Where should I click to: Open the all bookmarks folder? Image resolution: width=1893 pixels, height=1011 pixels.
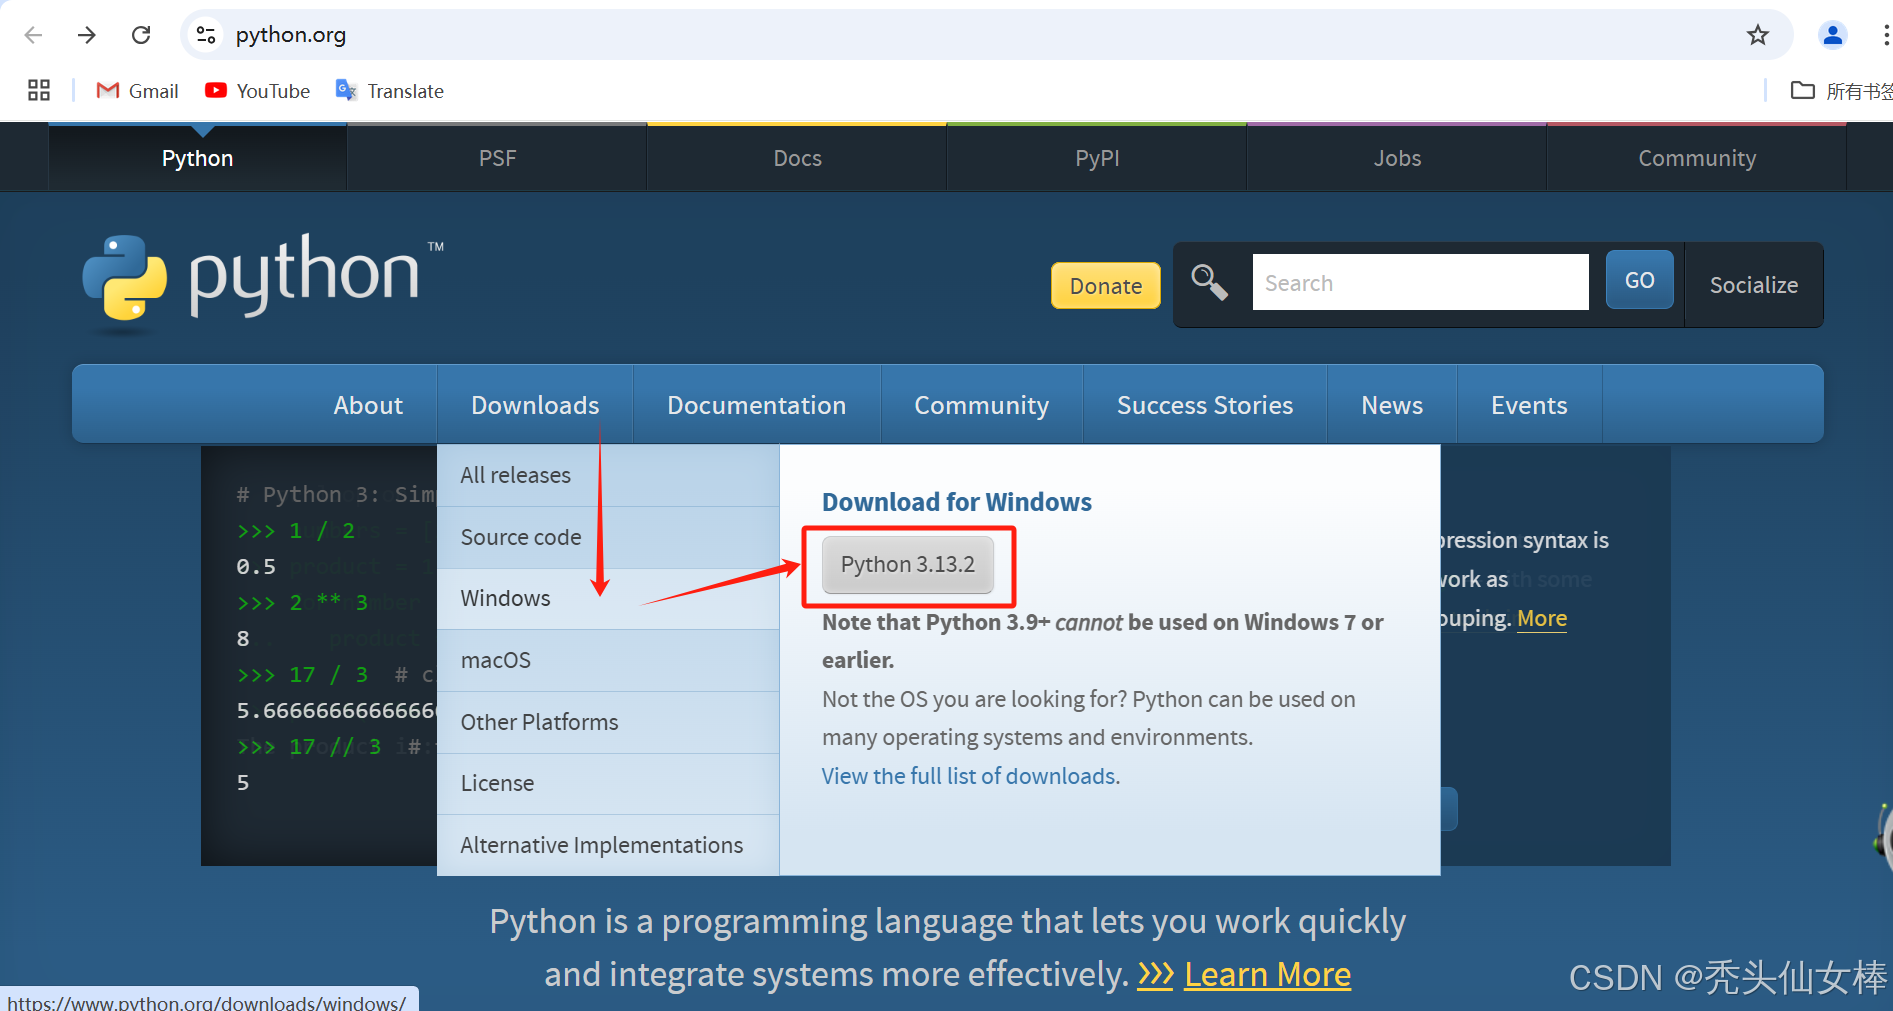1841,91
